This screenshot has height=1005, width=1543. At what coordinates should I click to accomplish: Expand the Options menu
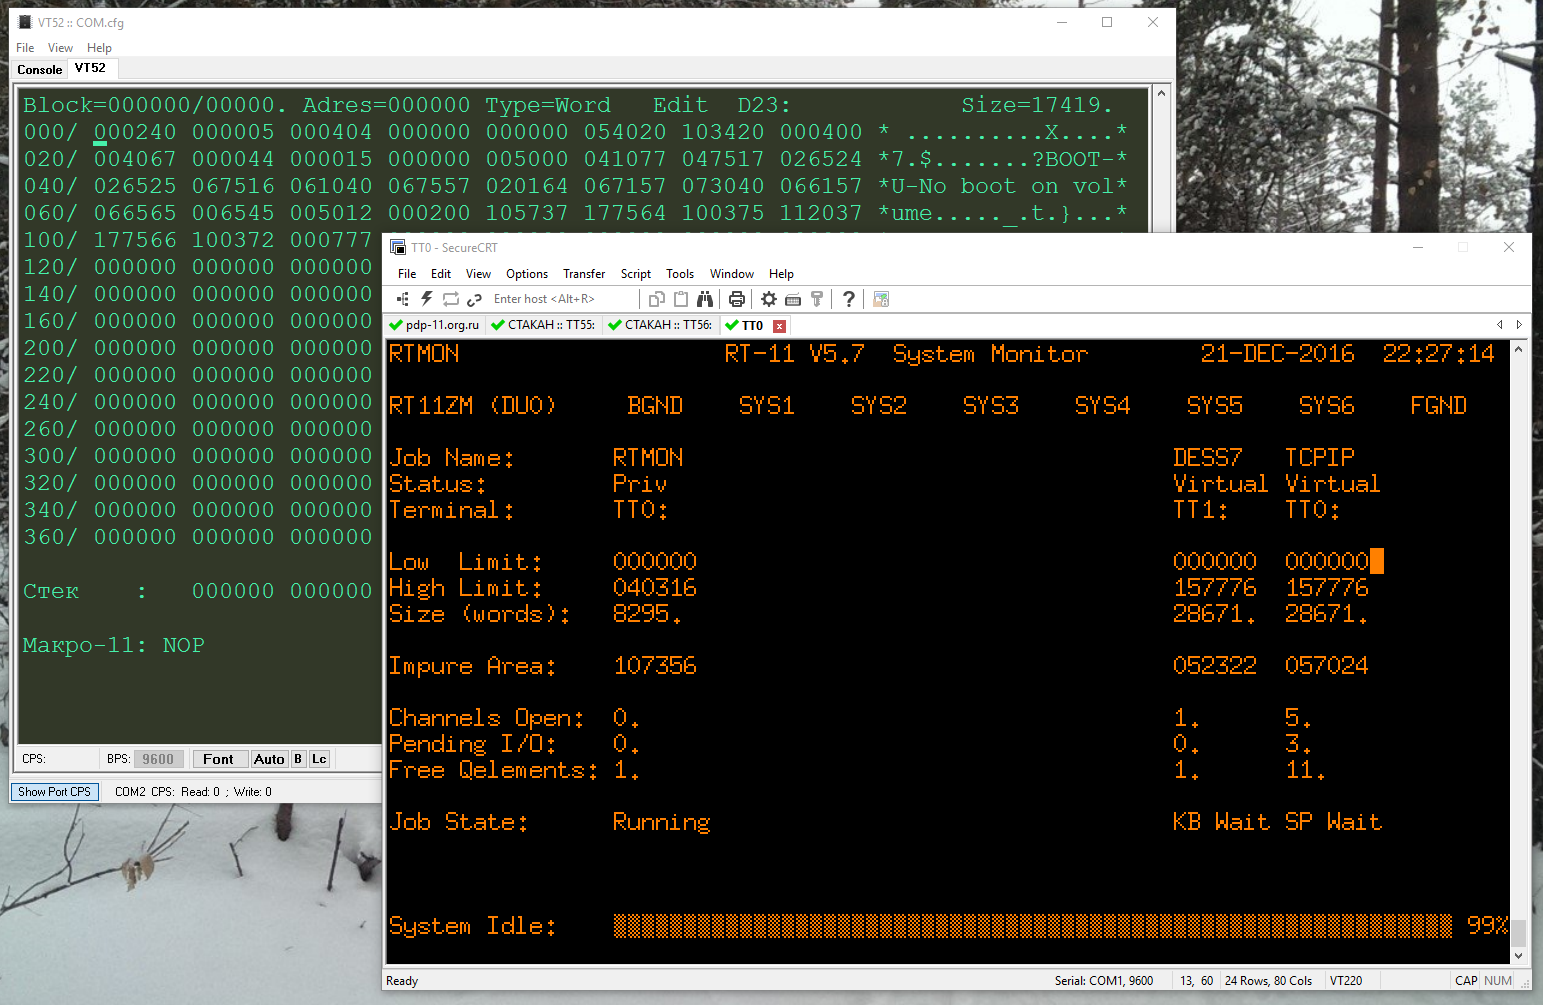pos(526,274)
